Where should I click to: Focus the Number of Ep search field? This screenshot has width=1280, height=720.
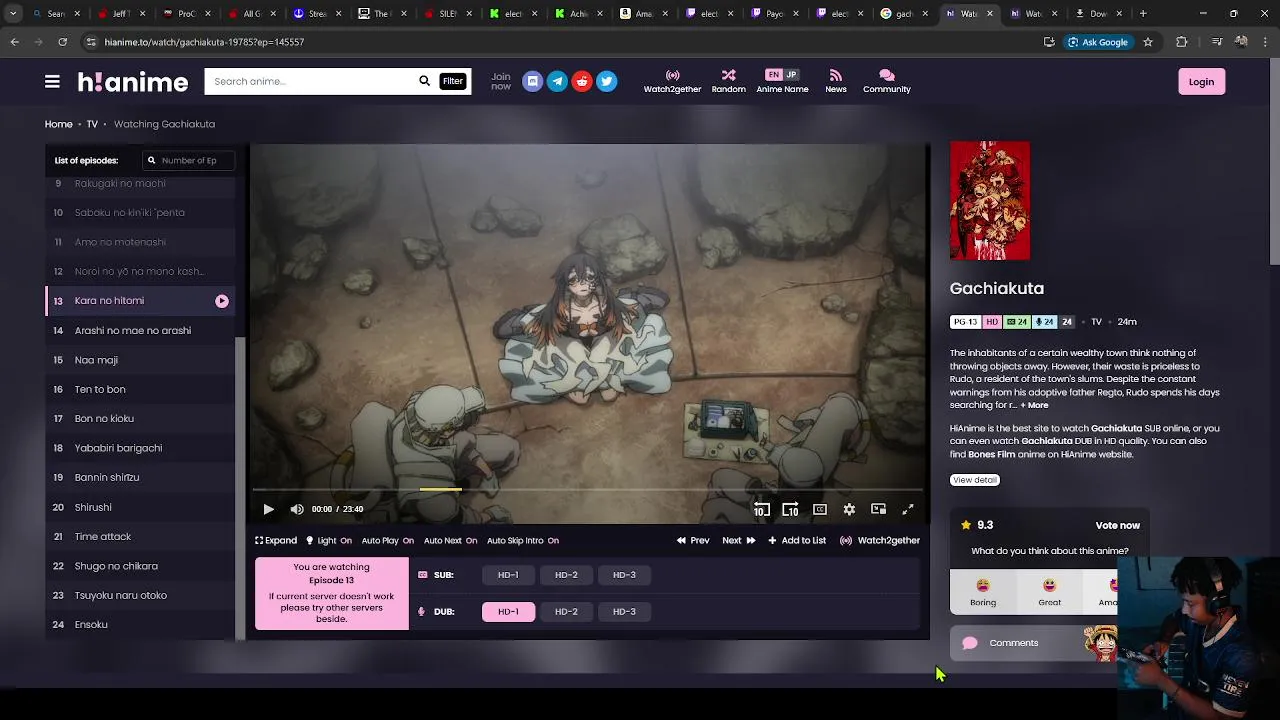pos(189,160)
